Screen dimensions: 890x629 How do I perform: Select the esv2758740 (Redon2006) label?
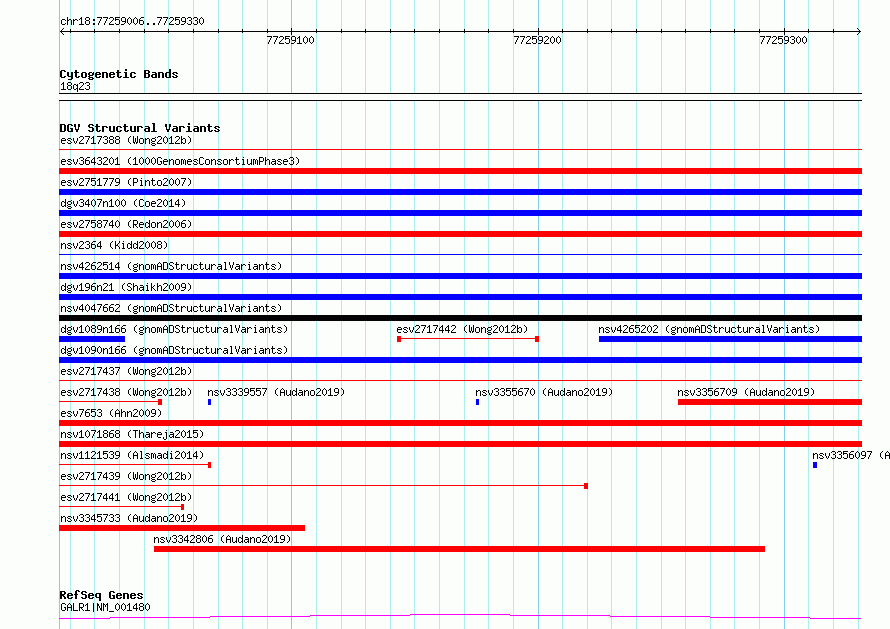[126, 224]
